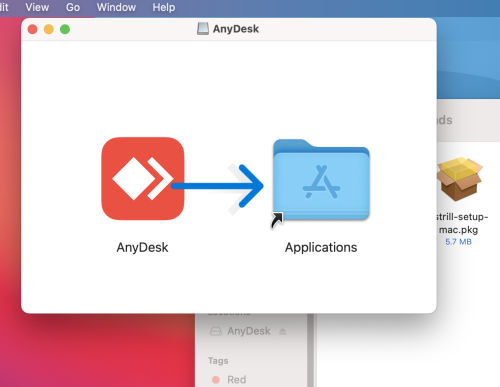
Task: Select AnyDesk drive in Finder sidebar
Action: [248, 331]
